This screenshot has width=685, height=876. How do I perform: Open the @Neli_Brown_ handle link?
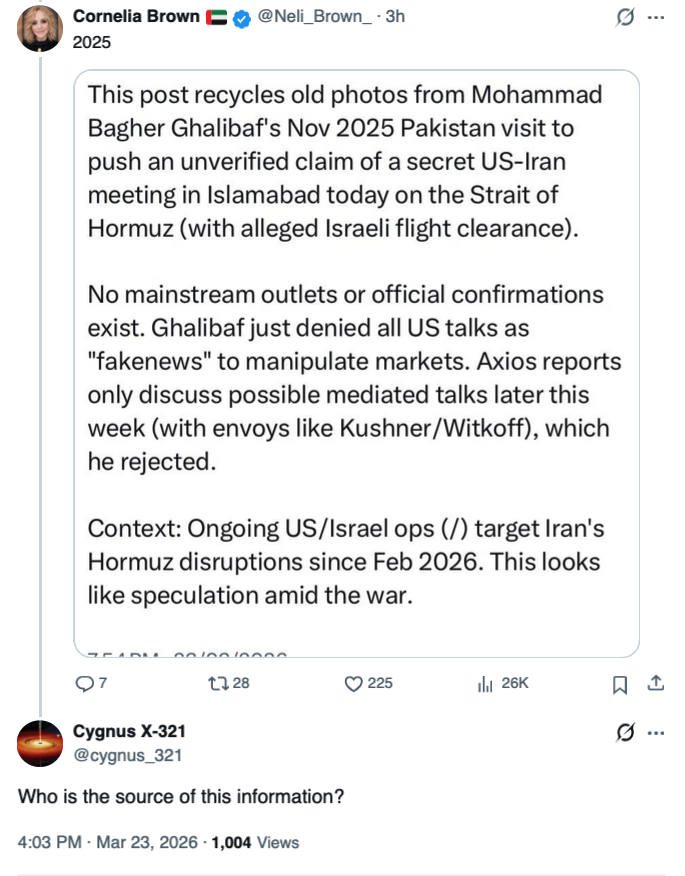coord(312,17)
